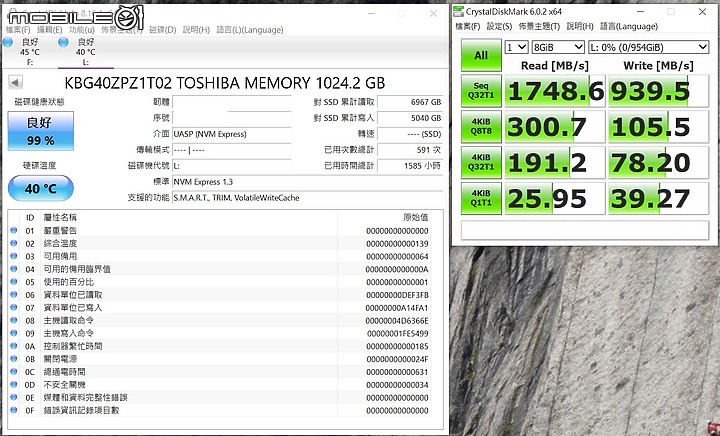The image size is (720, 436).
Task: Click the Seq read result bar 1748.6
Action: click(x=555, y=91)
